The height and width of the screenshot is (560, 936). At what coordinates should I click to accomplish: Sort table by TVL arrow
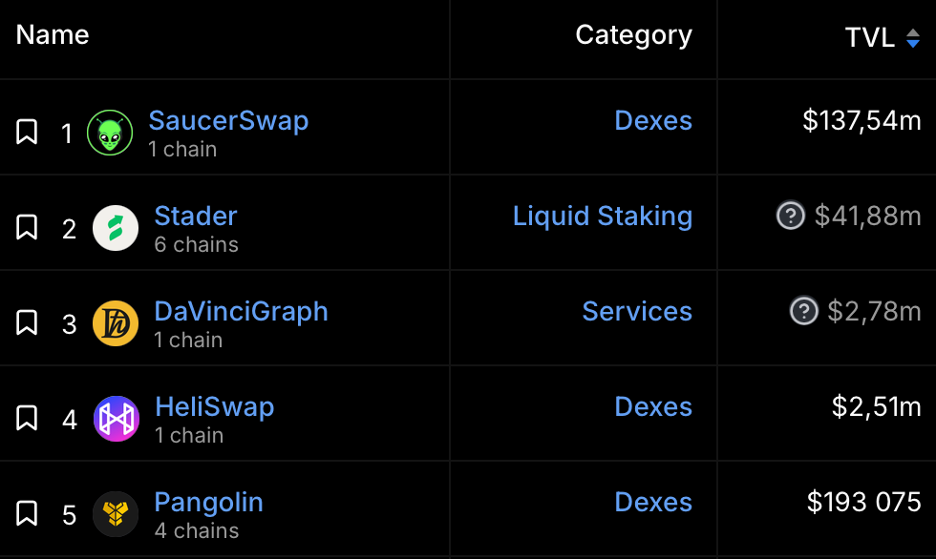[x=913, y=38]
